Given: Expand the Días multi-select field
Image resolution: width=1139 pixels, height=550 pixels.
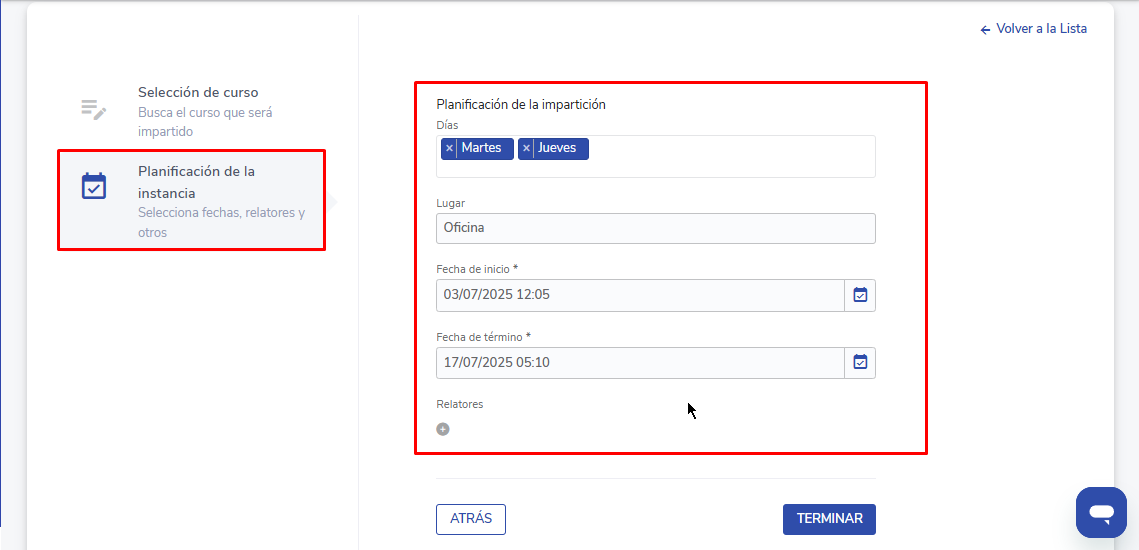Looking at the screenshot, I should pos(730,157).
